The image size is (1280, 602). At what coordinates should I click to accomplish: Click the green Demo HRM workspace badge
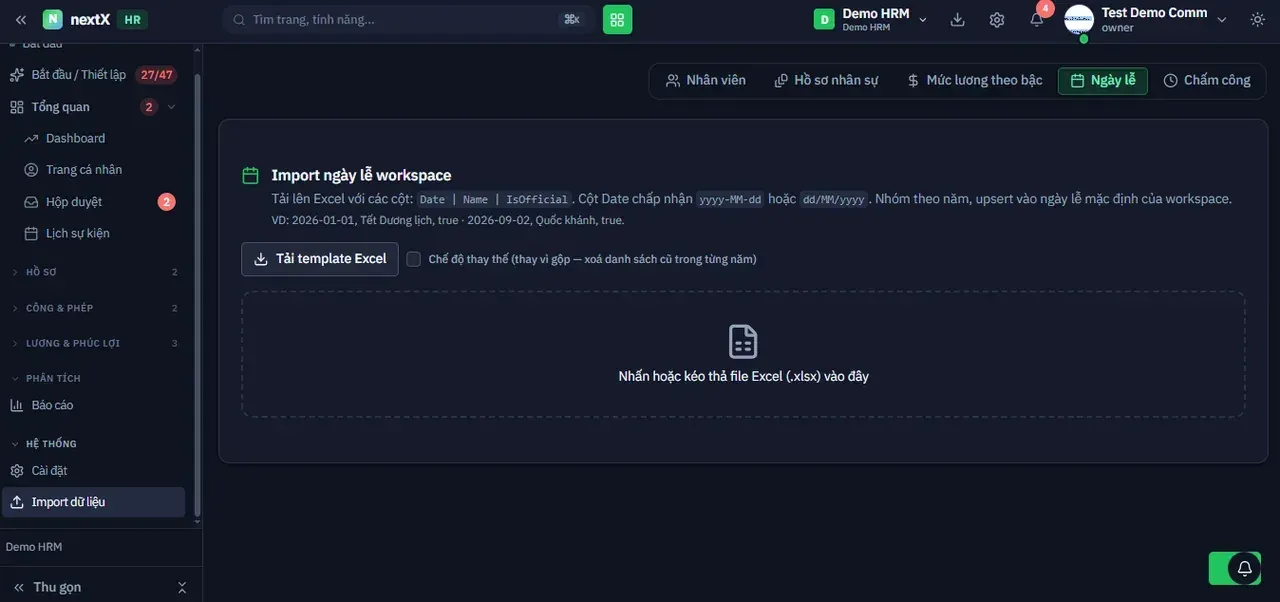point(824,19)
